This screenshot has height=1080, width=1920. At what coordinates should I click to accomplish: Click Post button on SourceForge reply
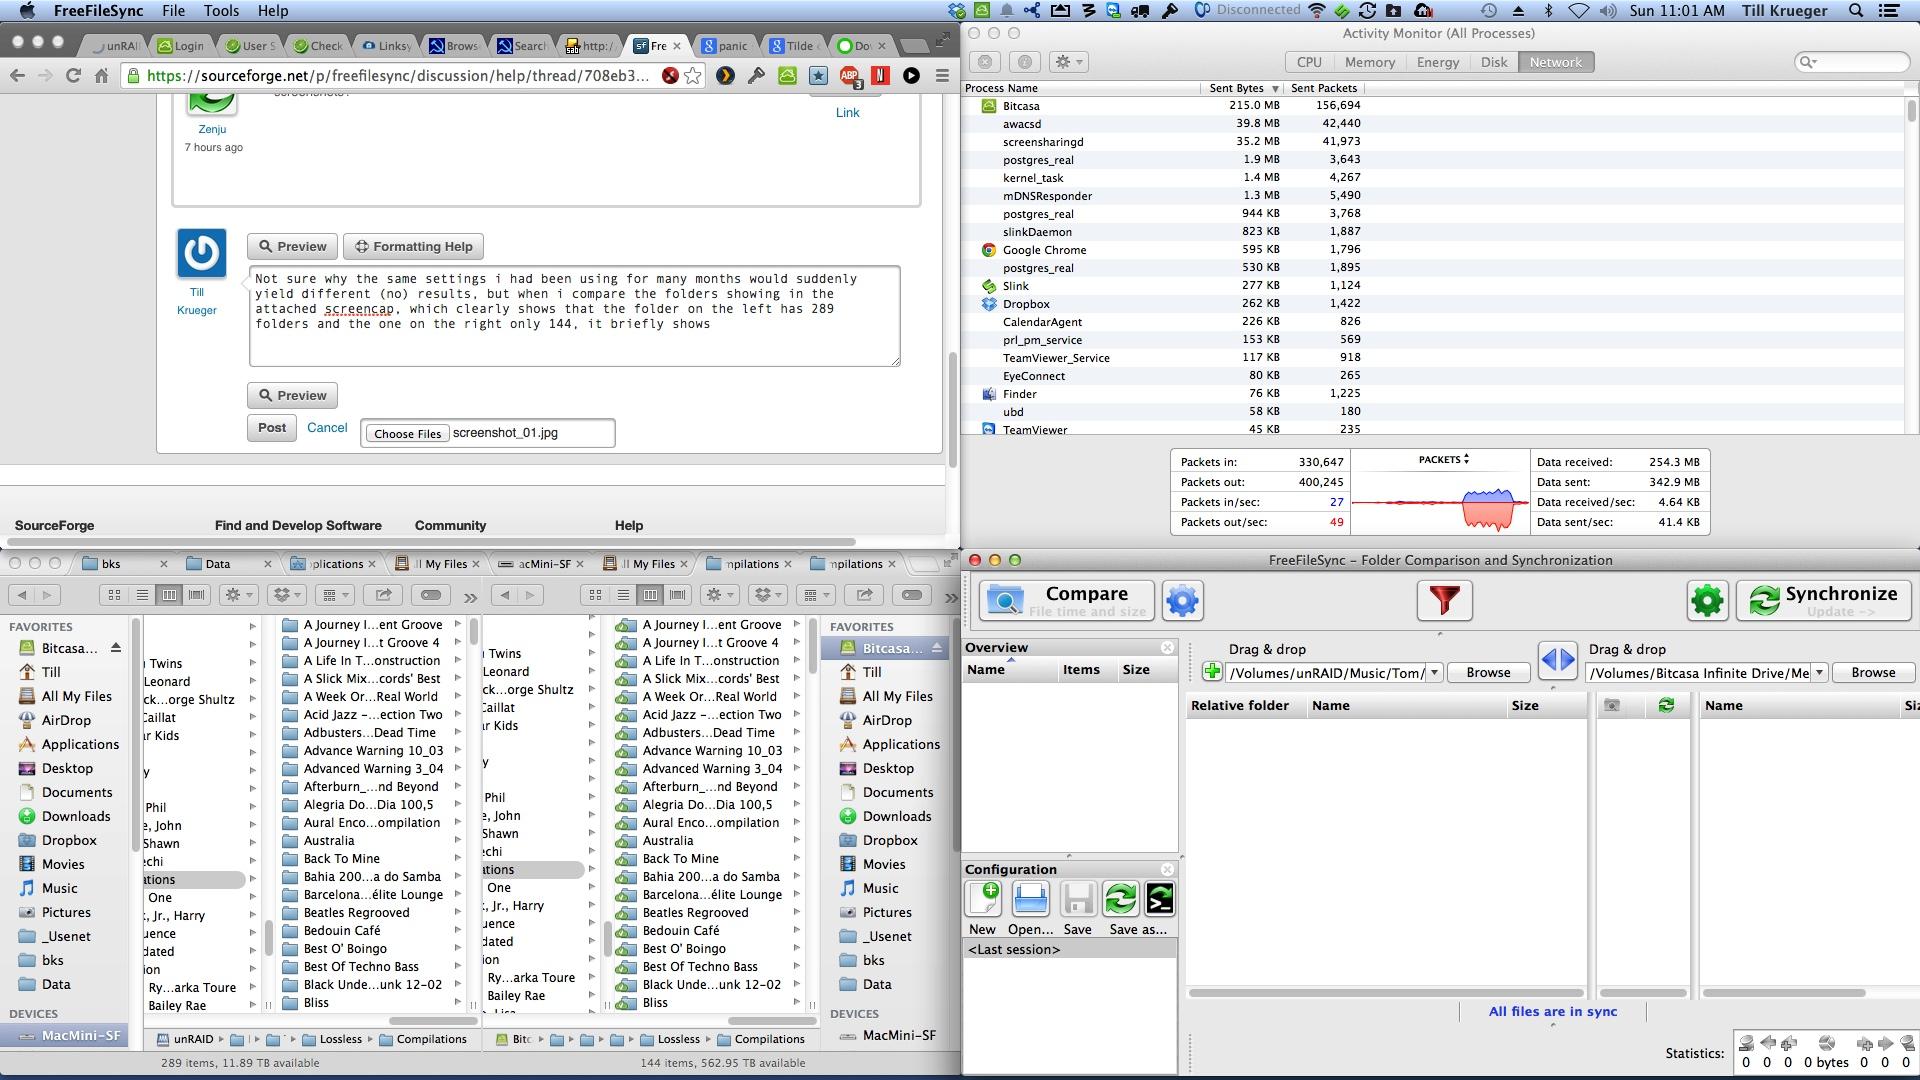pyautogui.click(x=272, y=428)
